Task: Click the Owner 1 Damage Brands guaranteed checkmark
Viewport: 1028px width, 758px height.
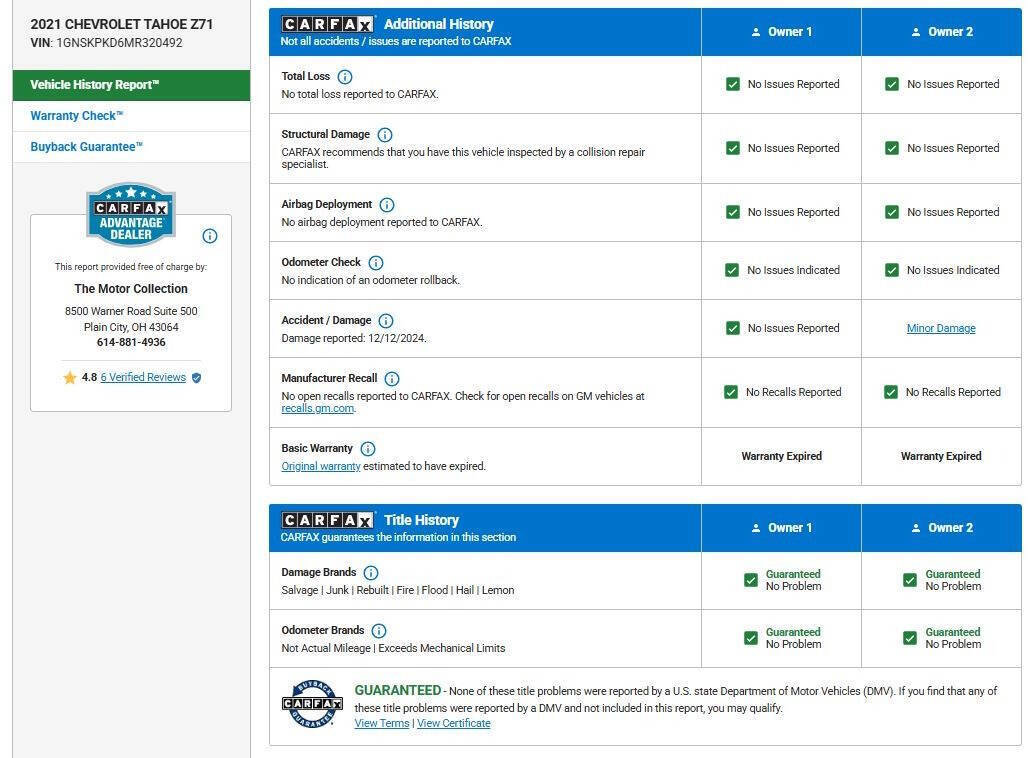Action: 751,580
